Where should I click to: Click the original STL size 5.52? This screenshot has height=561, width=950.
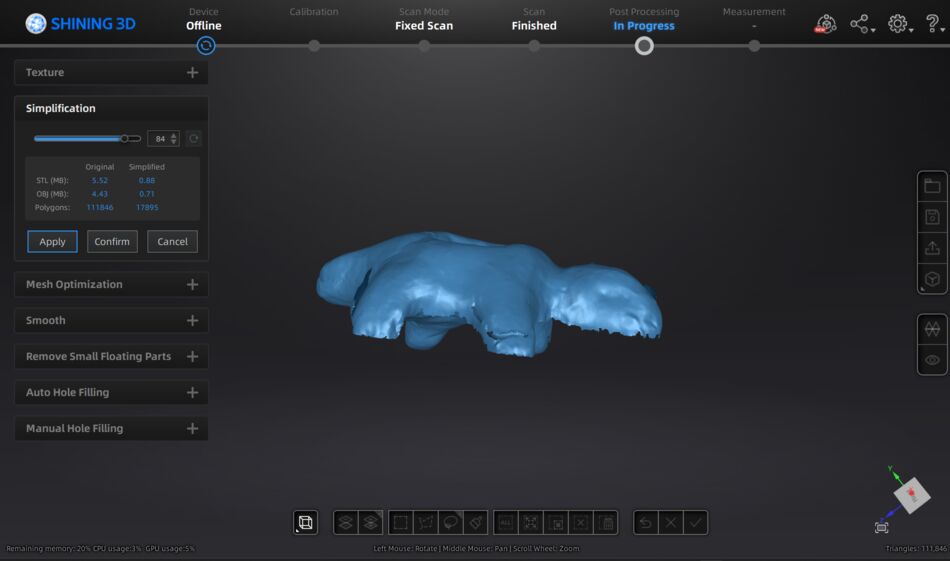(x=100, y=181)
